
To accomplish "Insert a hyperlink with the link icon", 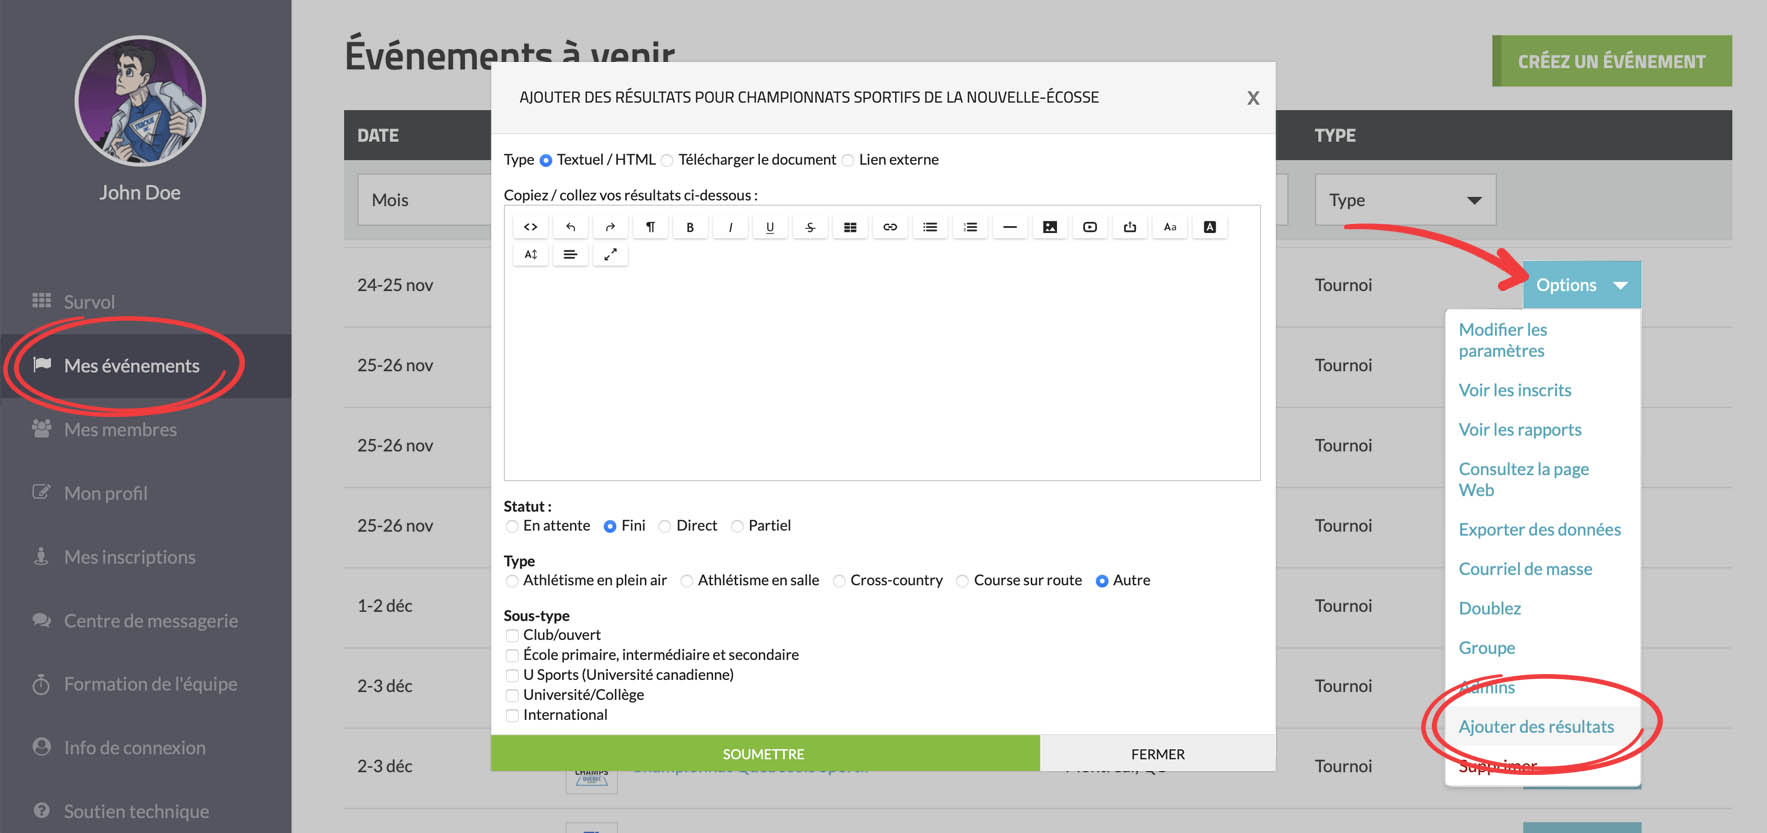I will click(x=890, y=227).
